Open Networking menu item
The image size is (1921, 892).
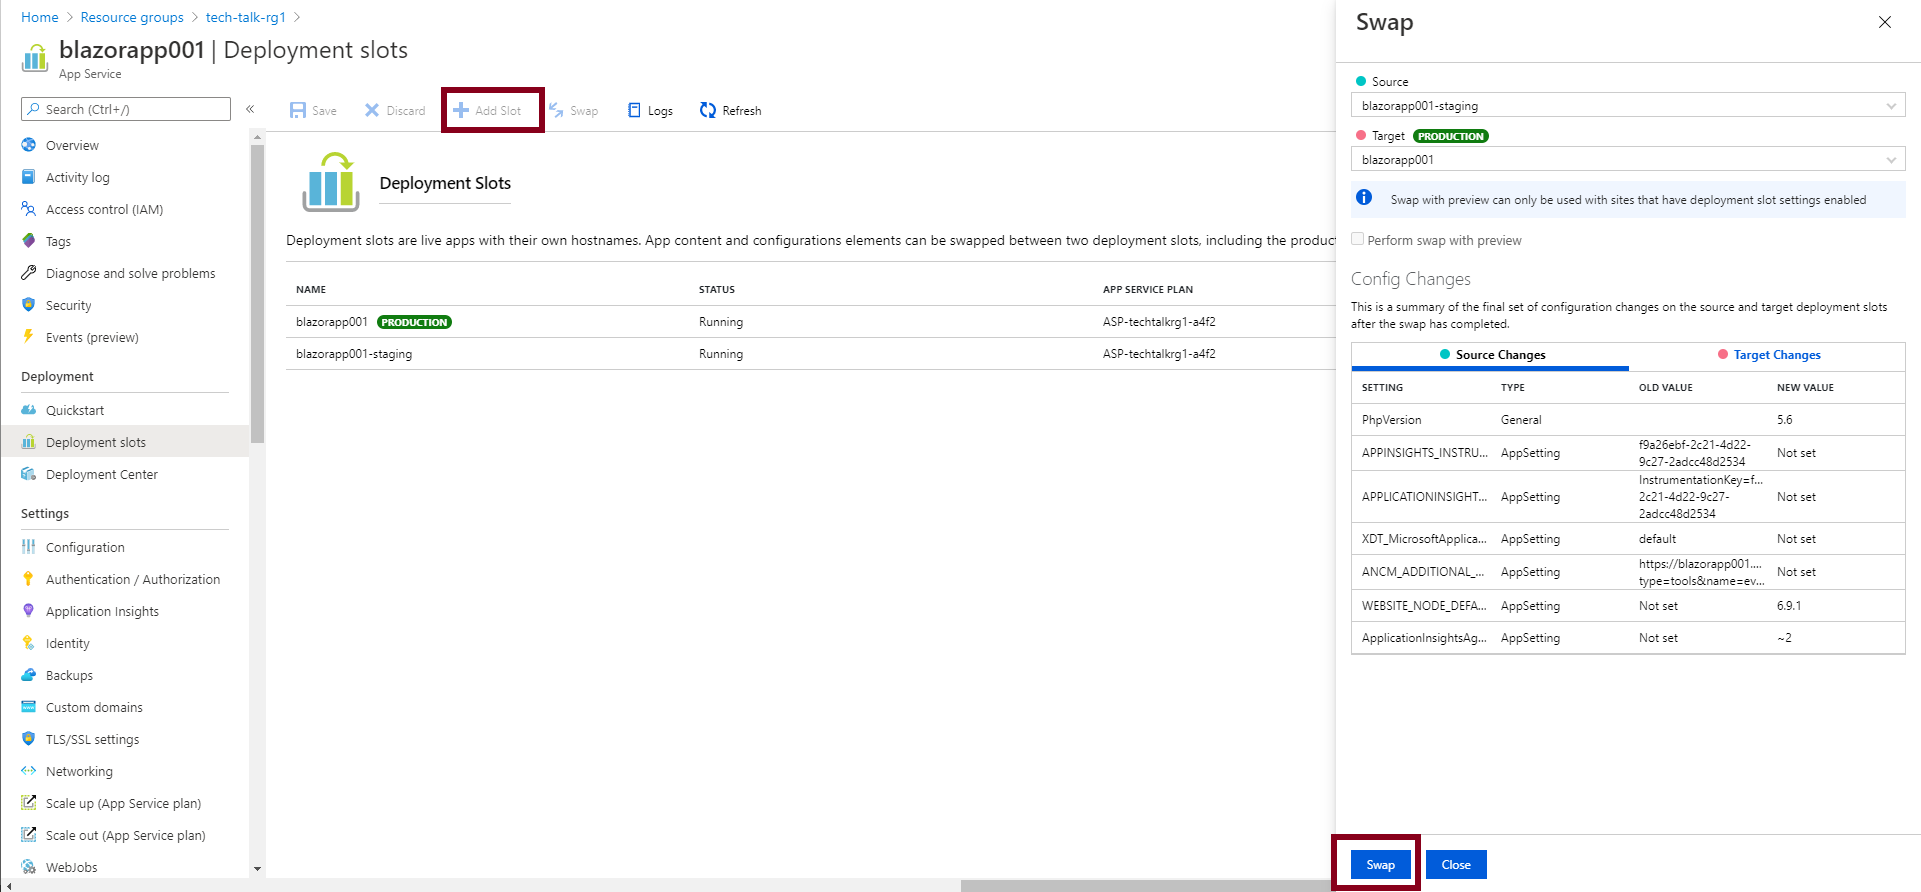click(x=79, y=771)
